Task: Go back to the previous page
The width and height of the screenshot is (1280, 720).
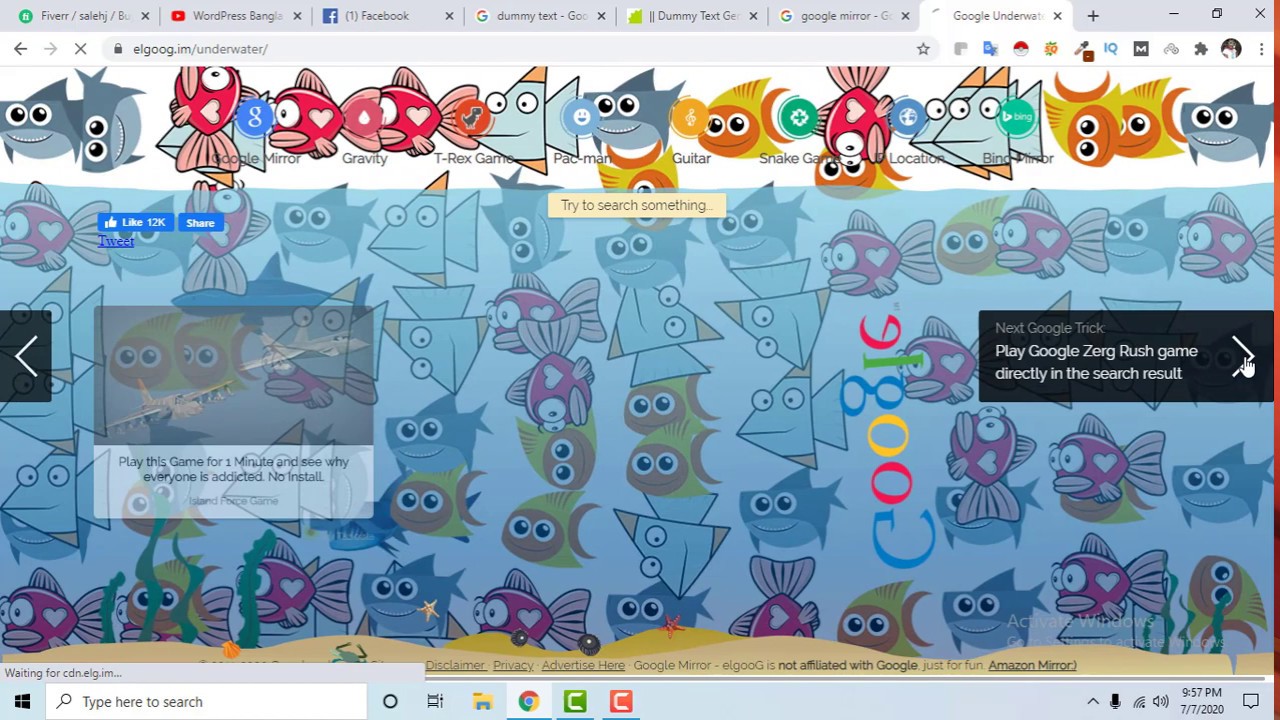Action: (x=21, y=49)
